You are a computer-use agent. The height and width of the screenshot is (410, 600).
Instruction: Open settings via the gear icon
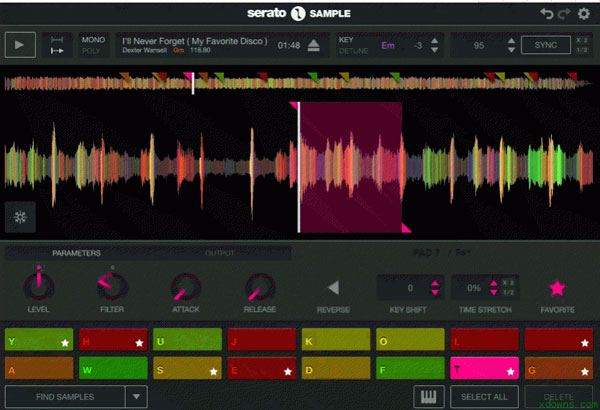point(584,14)
